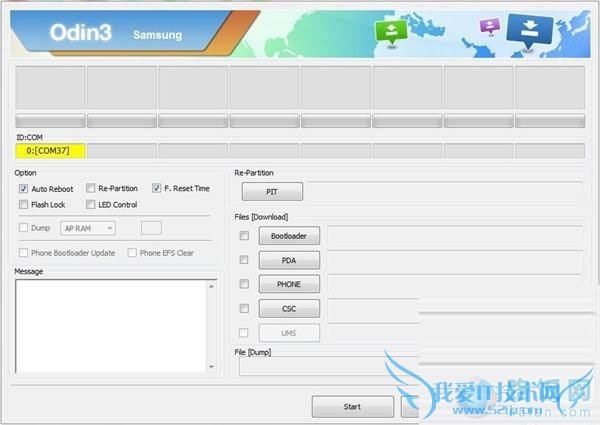This screenshot has height=425, width=600.
Task: Click the green download icon in banner
Action: click(x=391, y=33)
